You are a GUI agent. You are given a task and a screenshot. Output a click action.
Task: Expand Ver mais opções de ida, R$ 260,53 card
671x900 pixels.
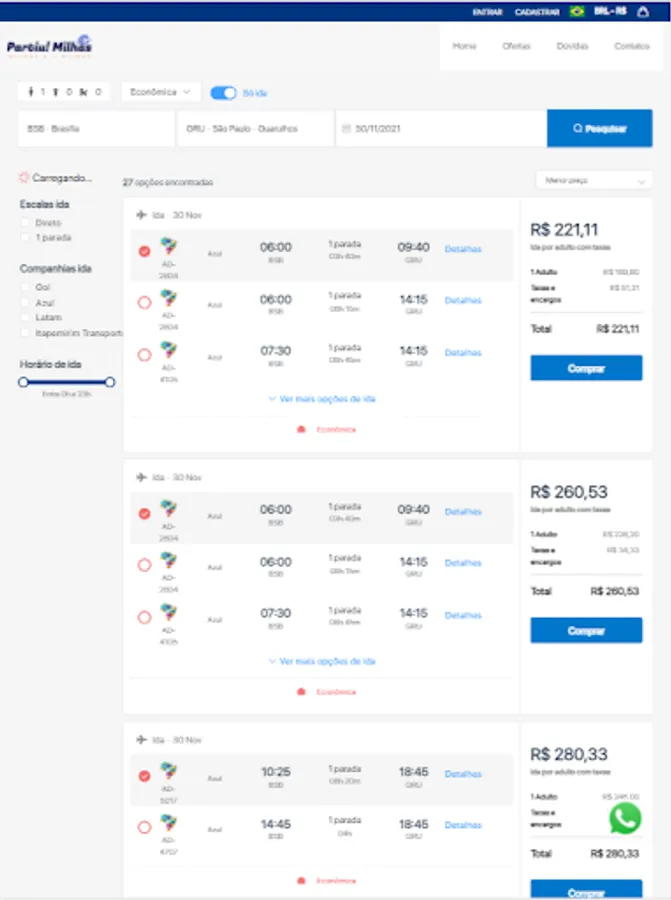(322, 661)
